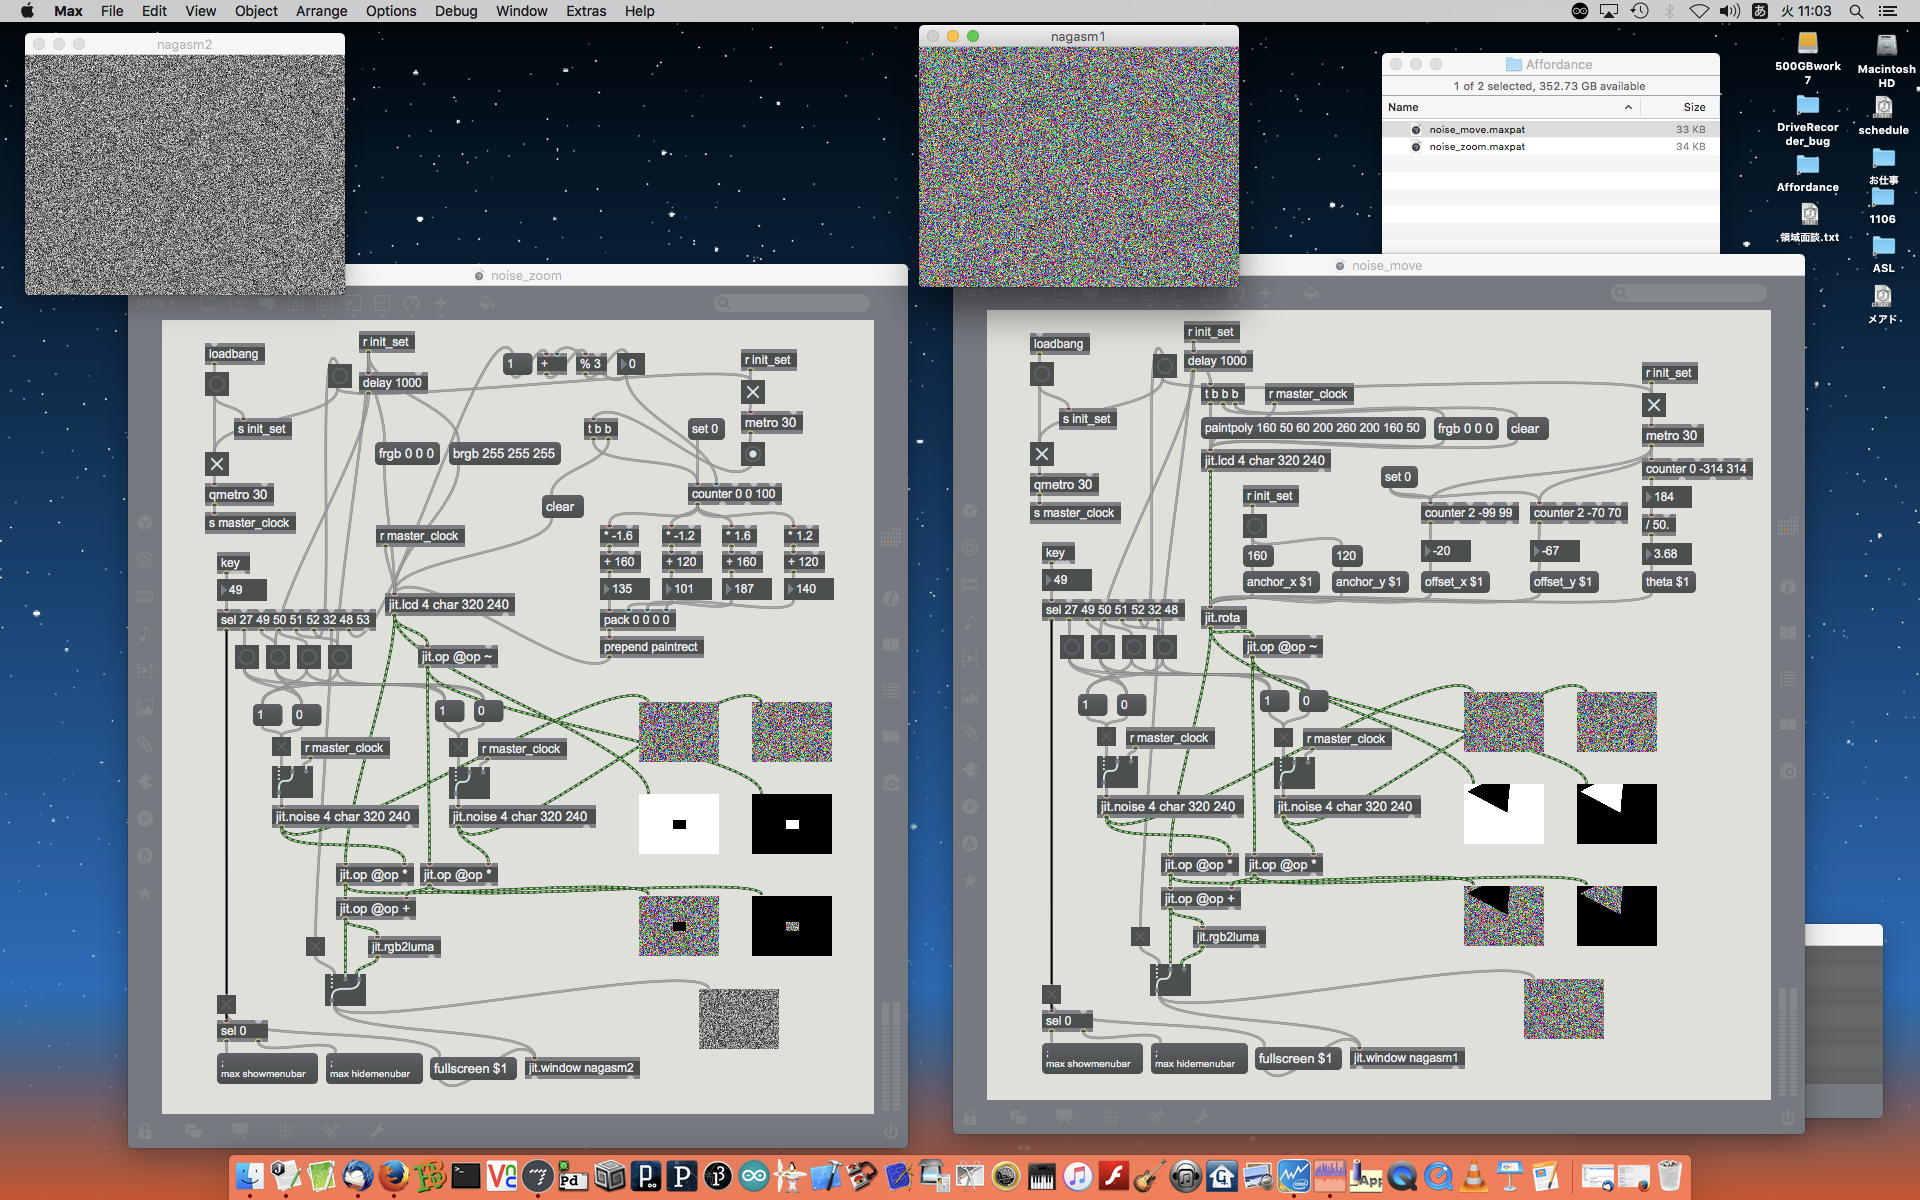Click the fullscreen $1 message in noise_move

tap(1294, 1058)
